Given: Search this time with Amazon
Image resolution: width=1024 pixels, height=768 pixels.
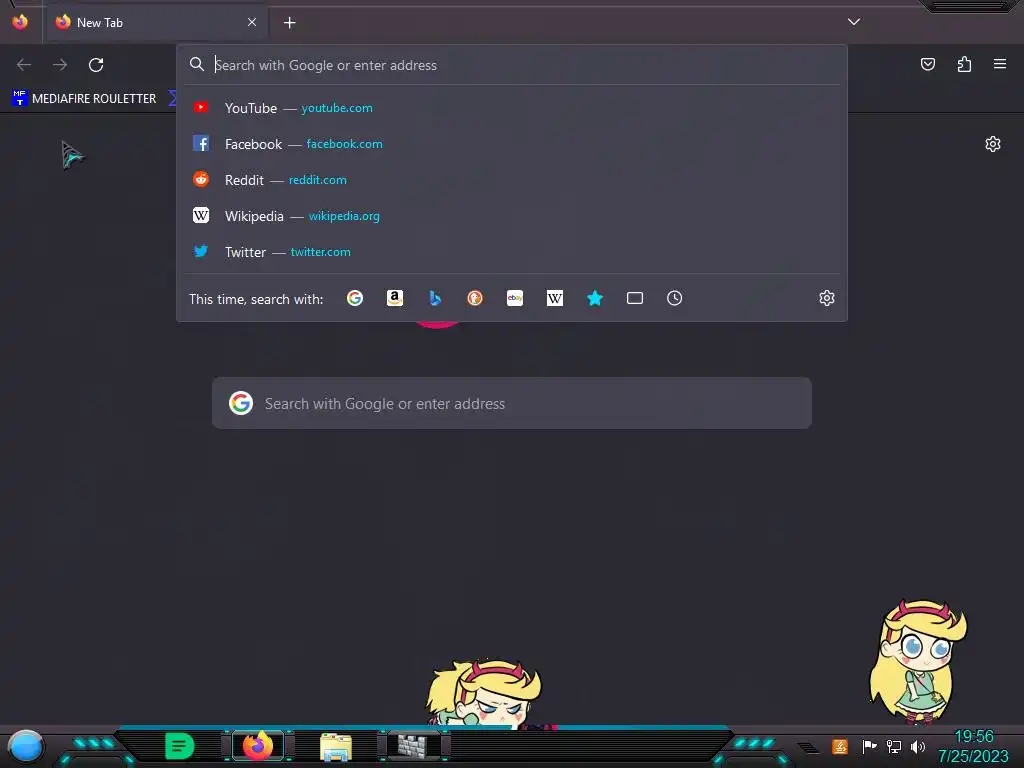Looking at the screenshot, I should (394, 298).
